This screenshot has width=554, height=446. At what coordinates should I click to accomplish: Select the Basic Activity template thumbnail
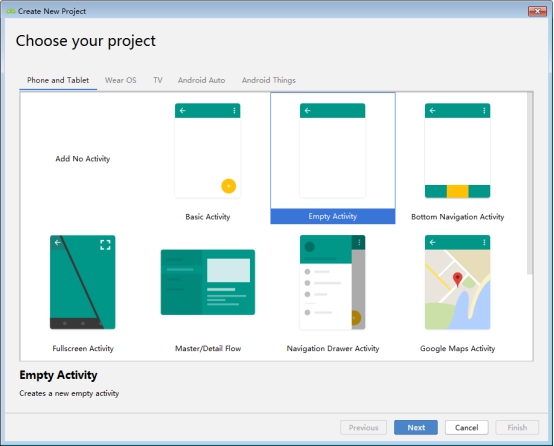pos(207,150)
